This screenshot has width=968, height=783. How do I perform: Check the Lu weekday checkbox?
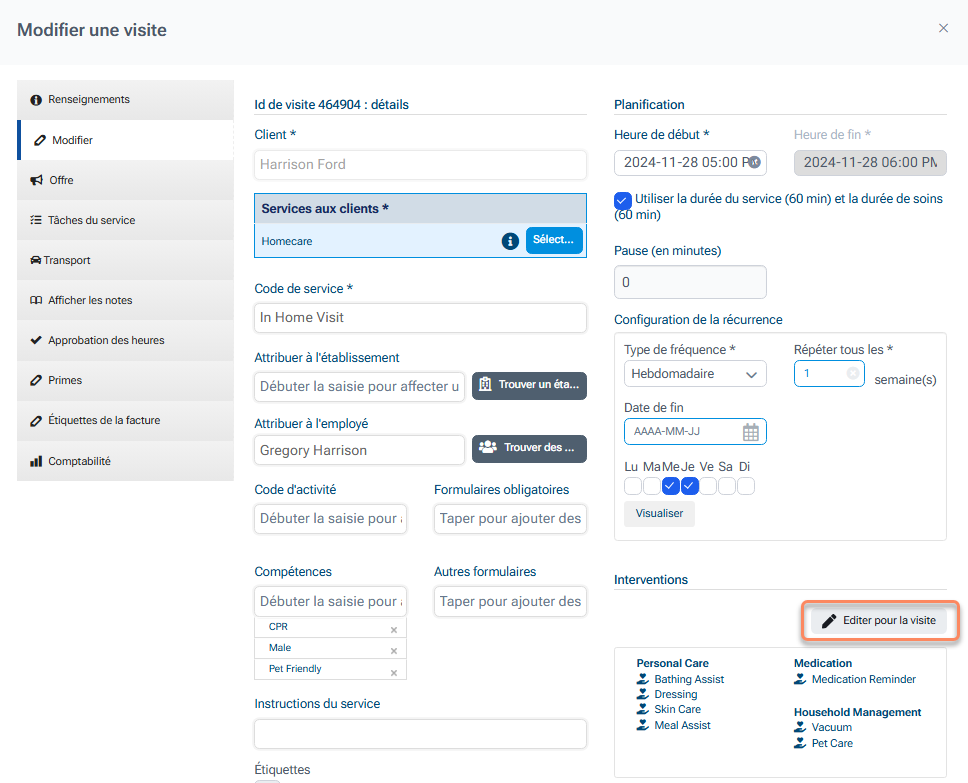[632, 486]
